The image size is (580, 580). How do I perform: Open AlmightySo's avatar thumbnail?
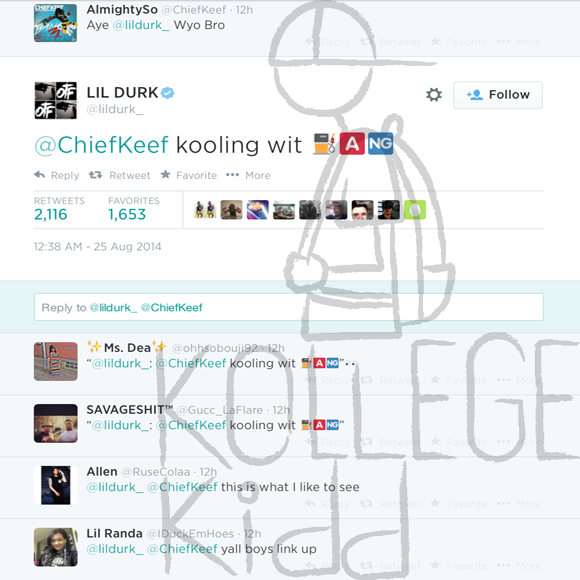coord(55,23)
